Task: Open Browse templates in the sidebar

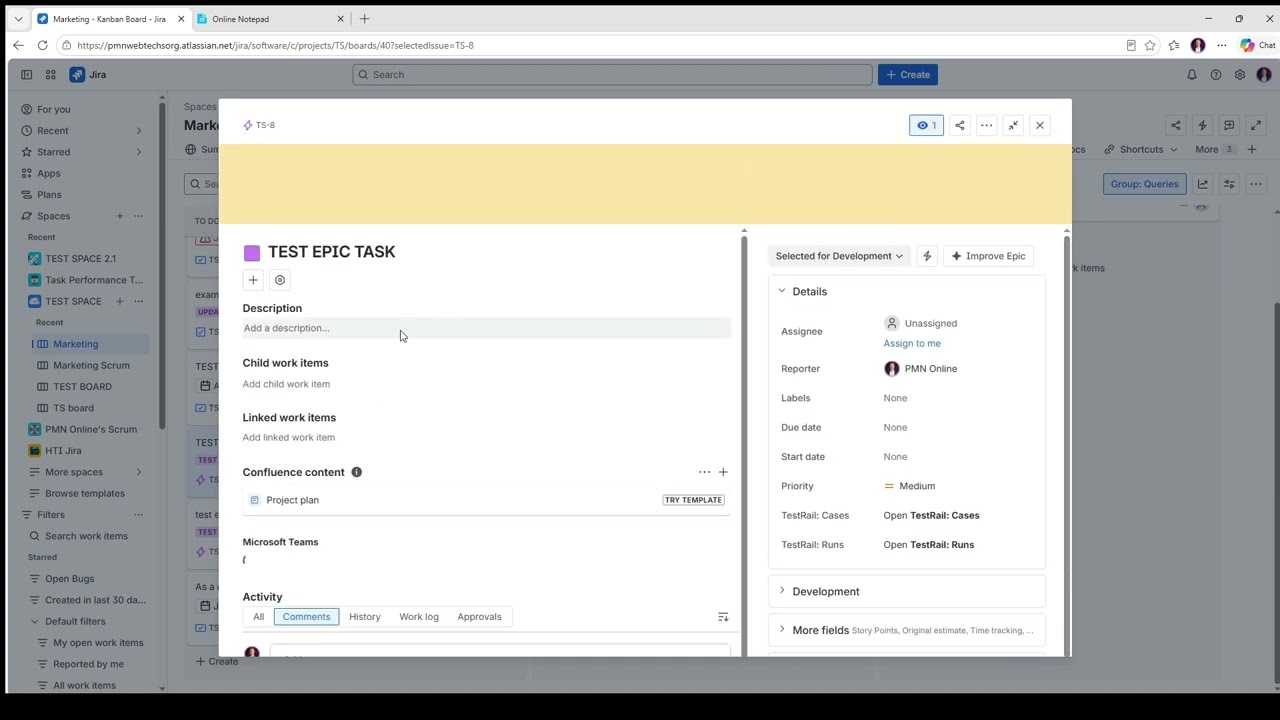Action: pyautogui.click(x=85, y=493)
